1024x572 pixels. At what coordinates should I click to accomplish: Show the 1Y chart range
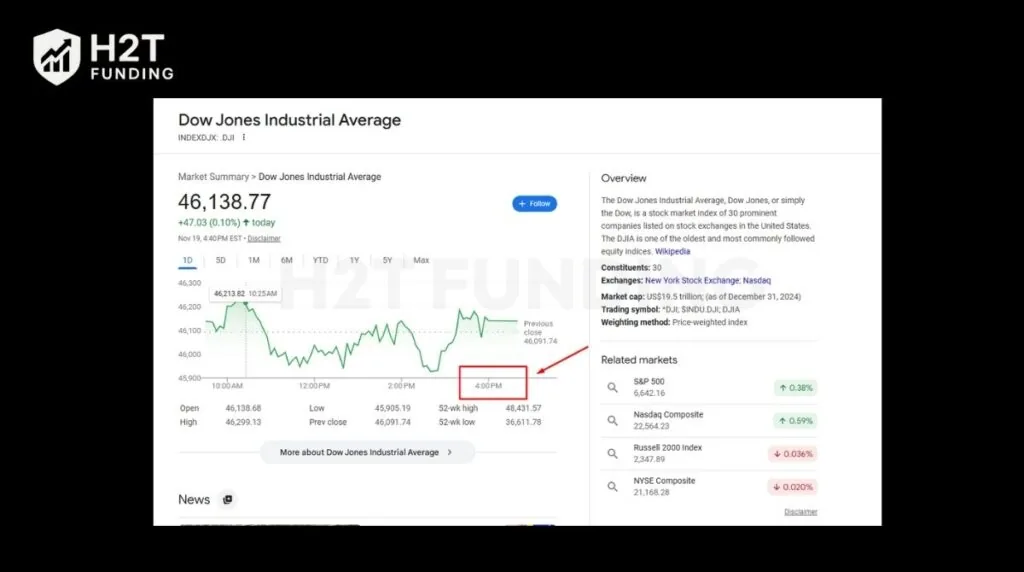click(354, 261)
